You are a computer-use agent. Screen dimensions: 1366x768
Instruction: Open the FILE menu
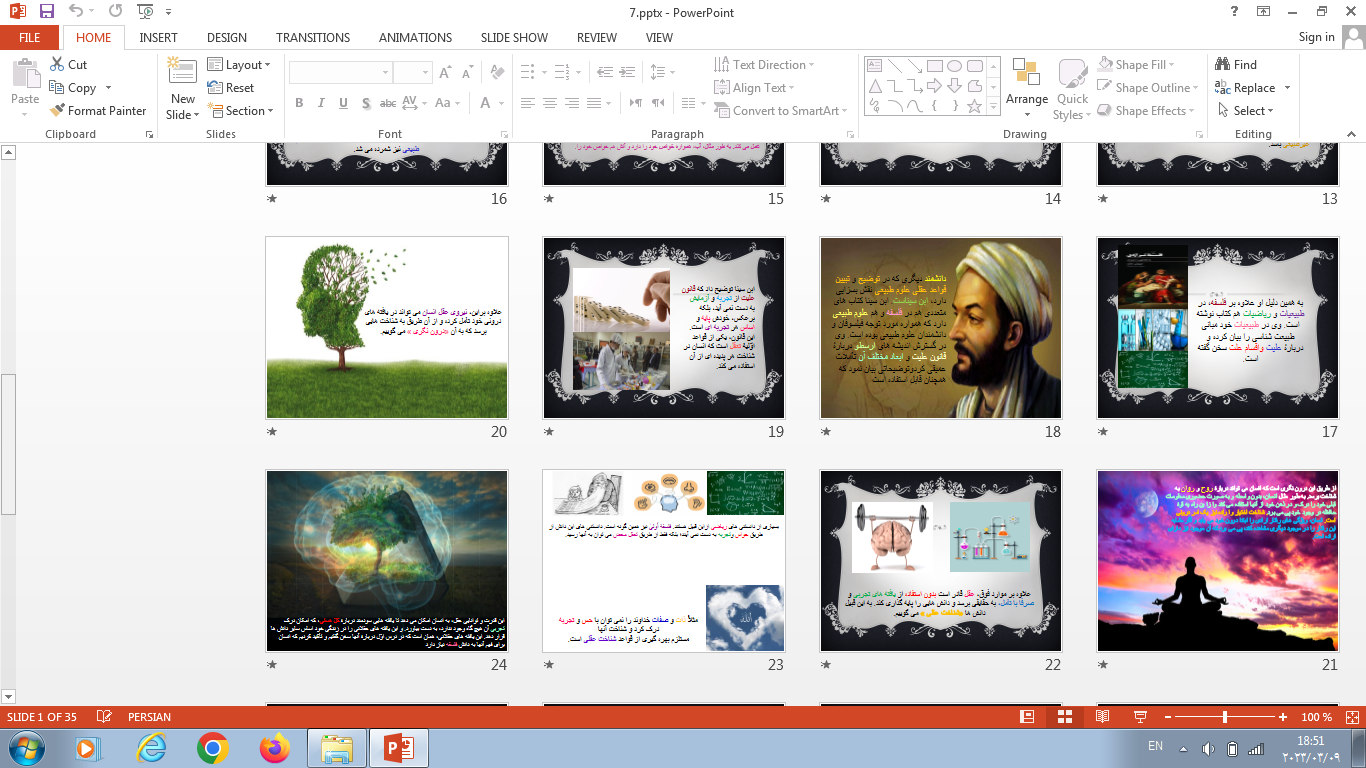29,37
